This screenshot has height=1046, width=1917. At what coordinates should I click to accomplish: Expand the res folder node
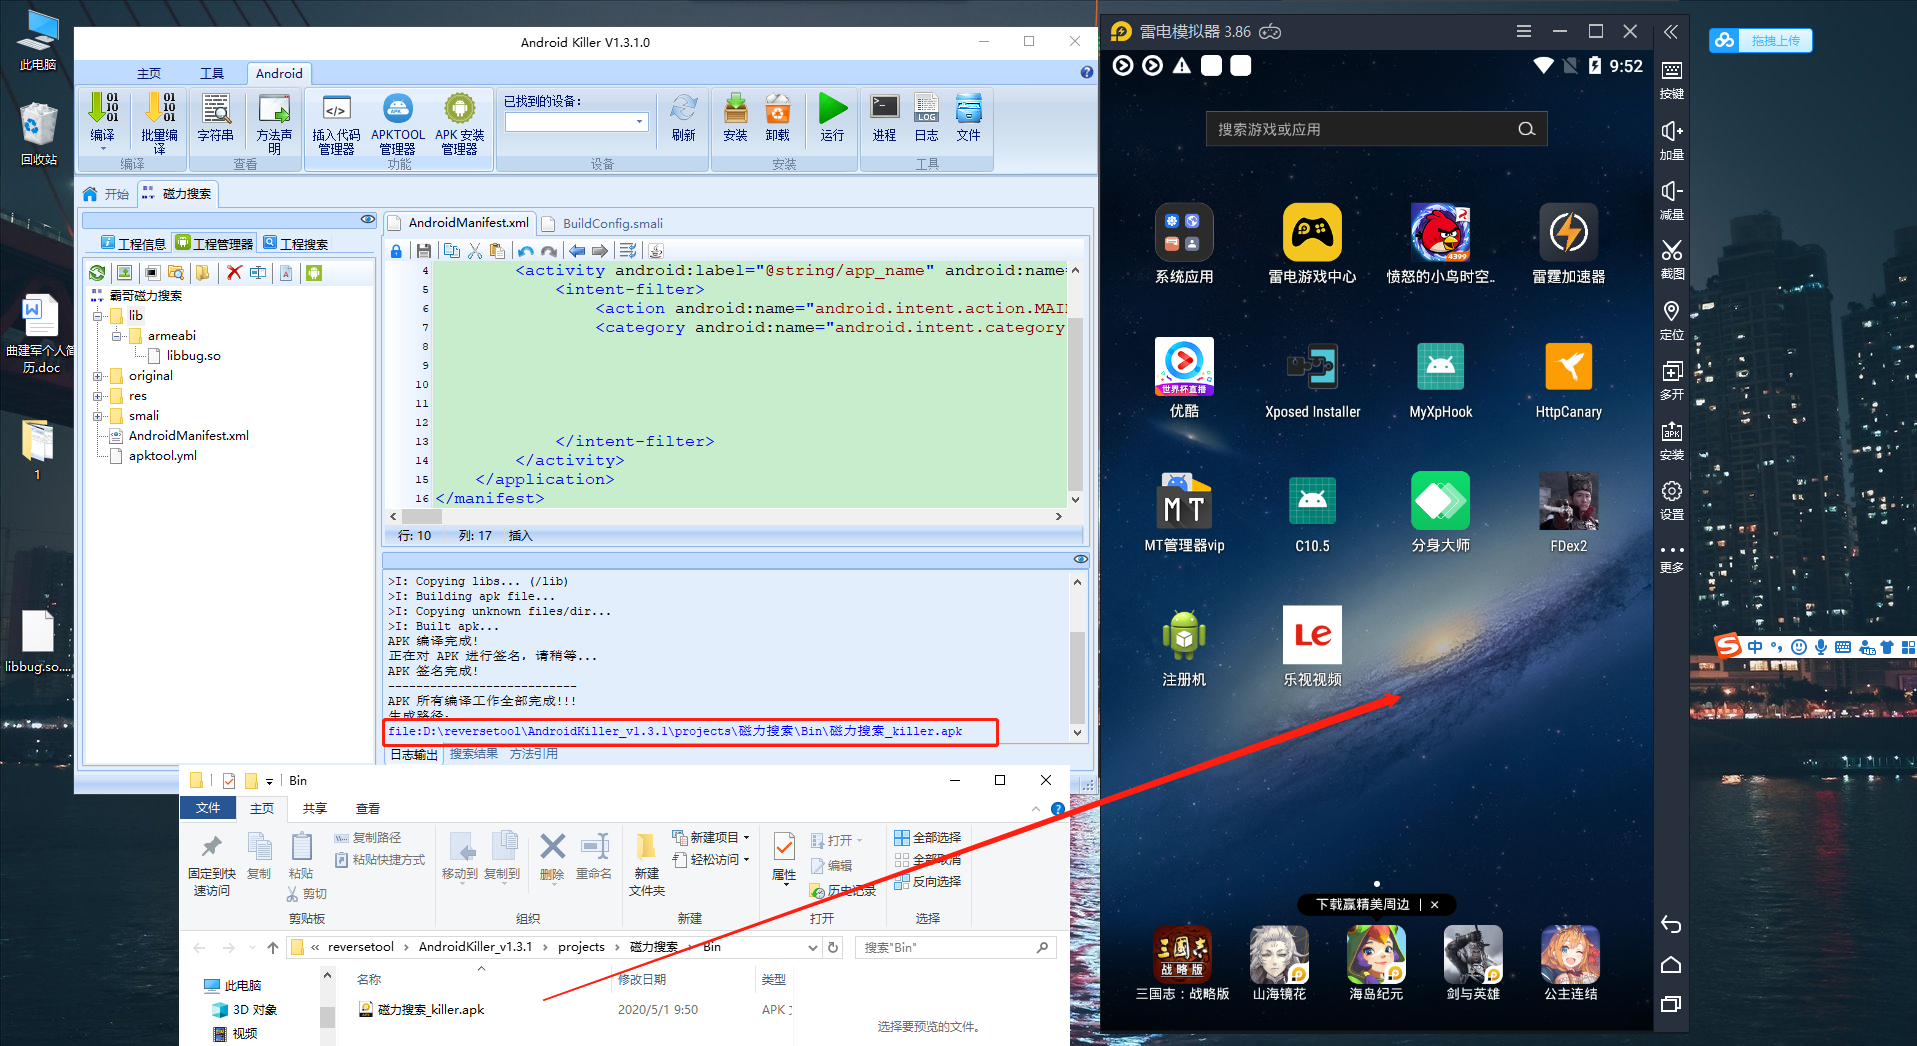tap(98, 396)
